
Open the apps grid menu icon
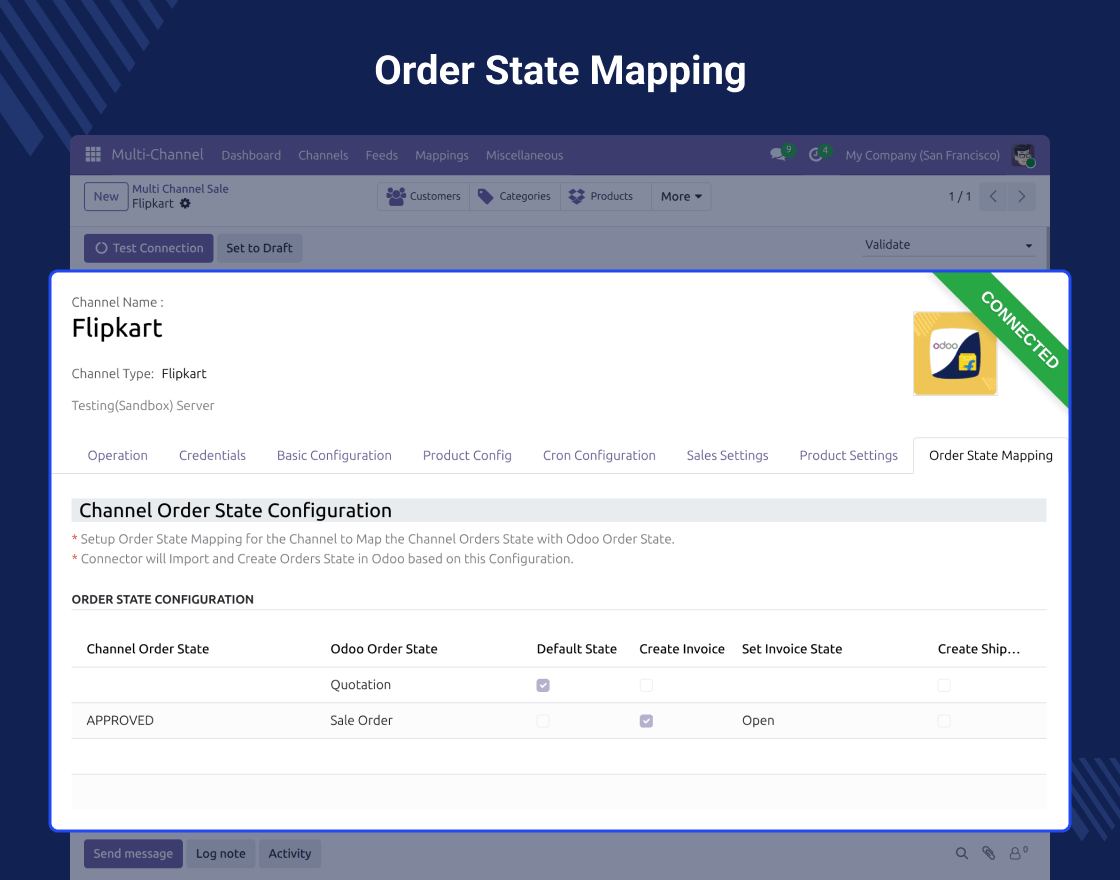(x=93, y=154)
